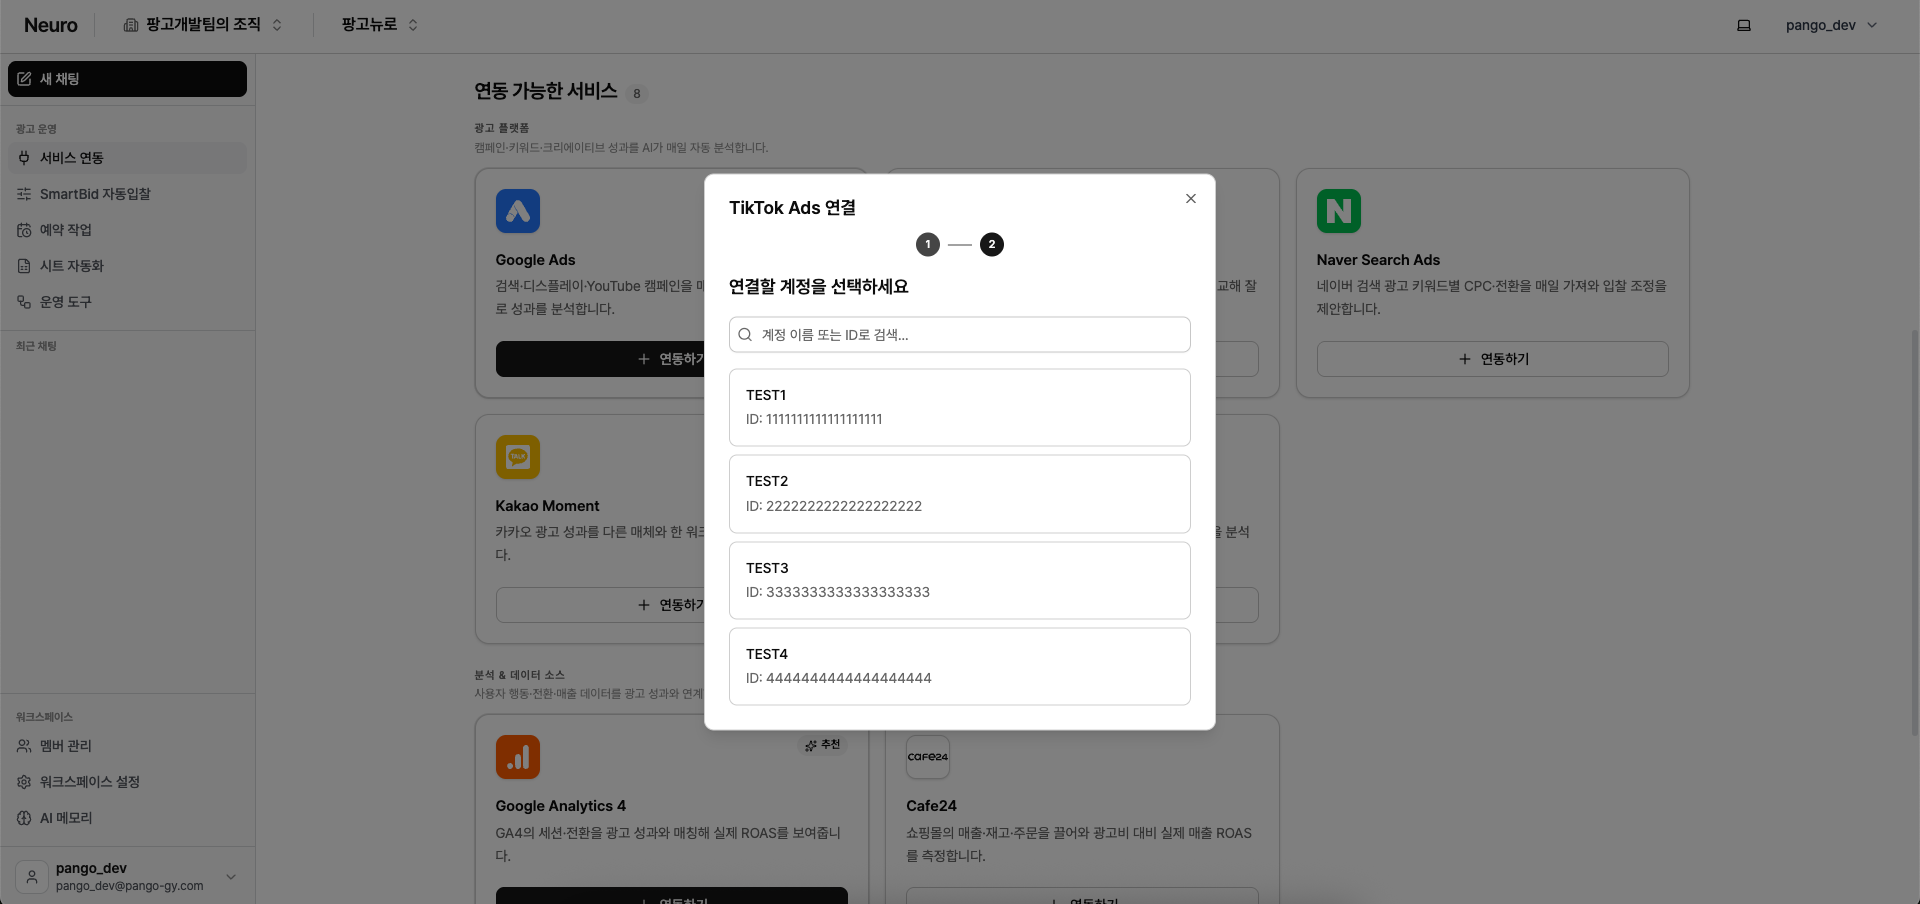The width and height of the screenshot is (1920, 904).
Task: Click the gear icon beside 워크스페이스 설정
Action: click(24, 782)
